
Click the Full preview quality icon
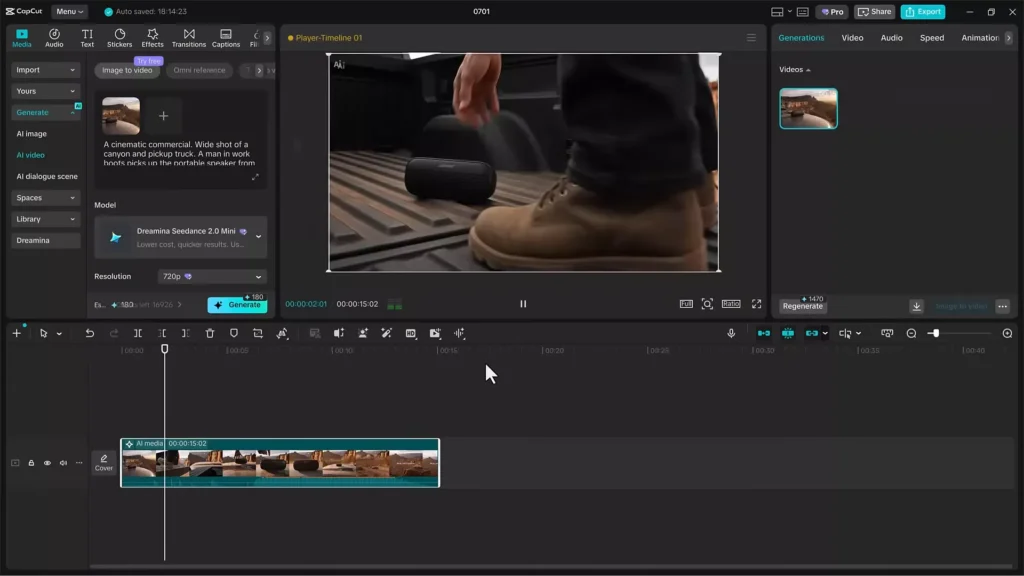[686, 304]
